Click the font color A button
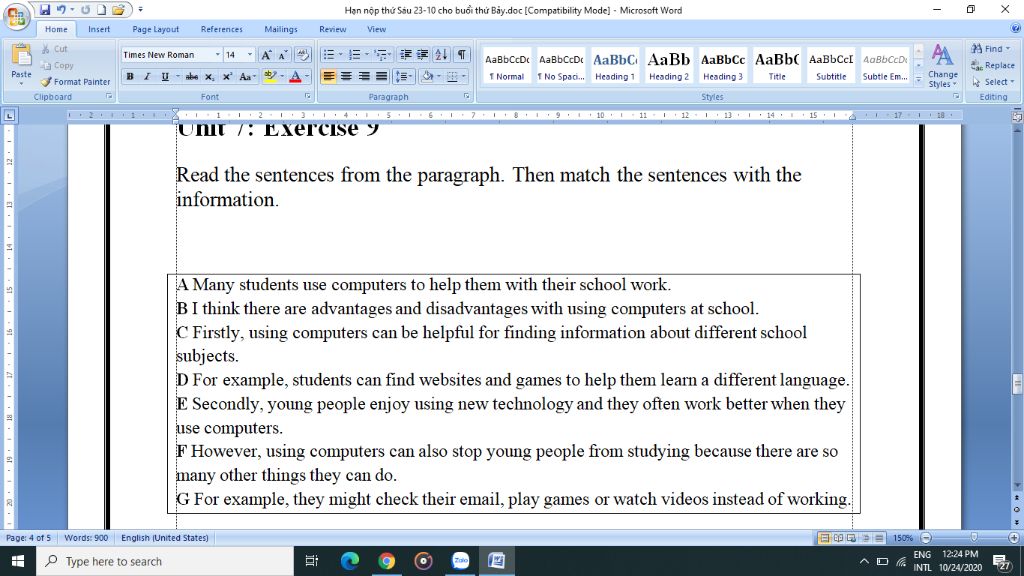Image resolution: width=1024 pixels, height=576 pixels. click(x=295, y=76)
